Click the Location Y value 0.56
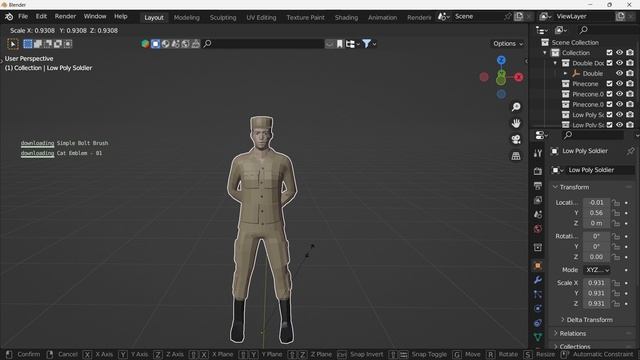 point(596,213)
